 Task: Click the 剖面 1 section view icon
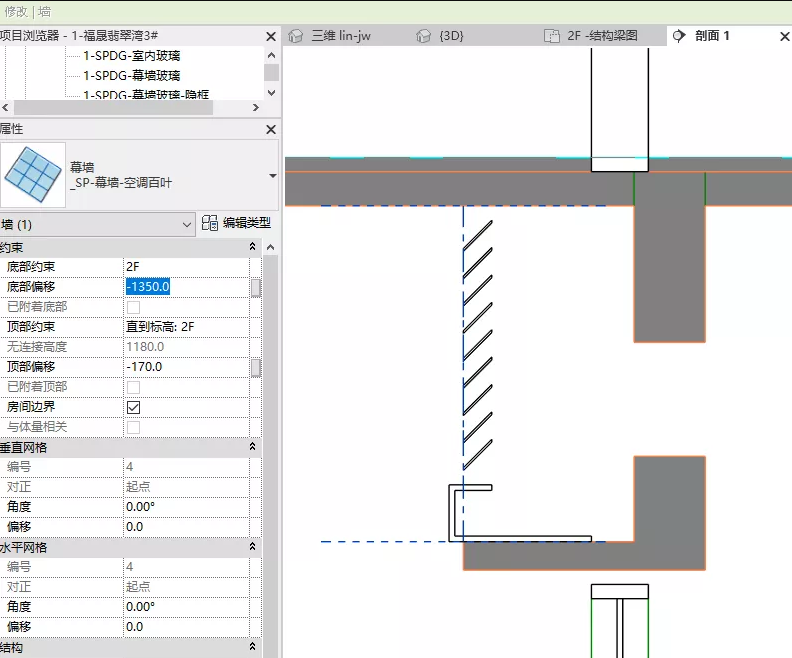pyautogui.click(x=679, y=36)
